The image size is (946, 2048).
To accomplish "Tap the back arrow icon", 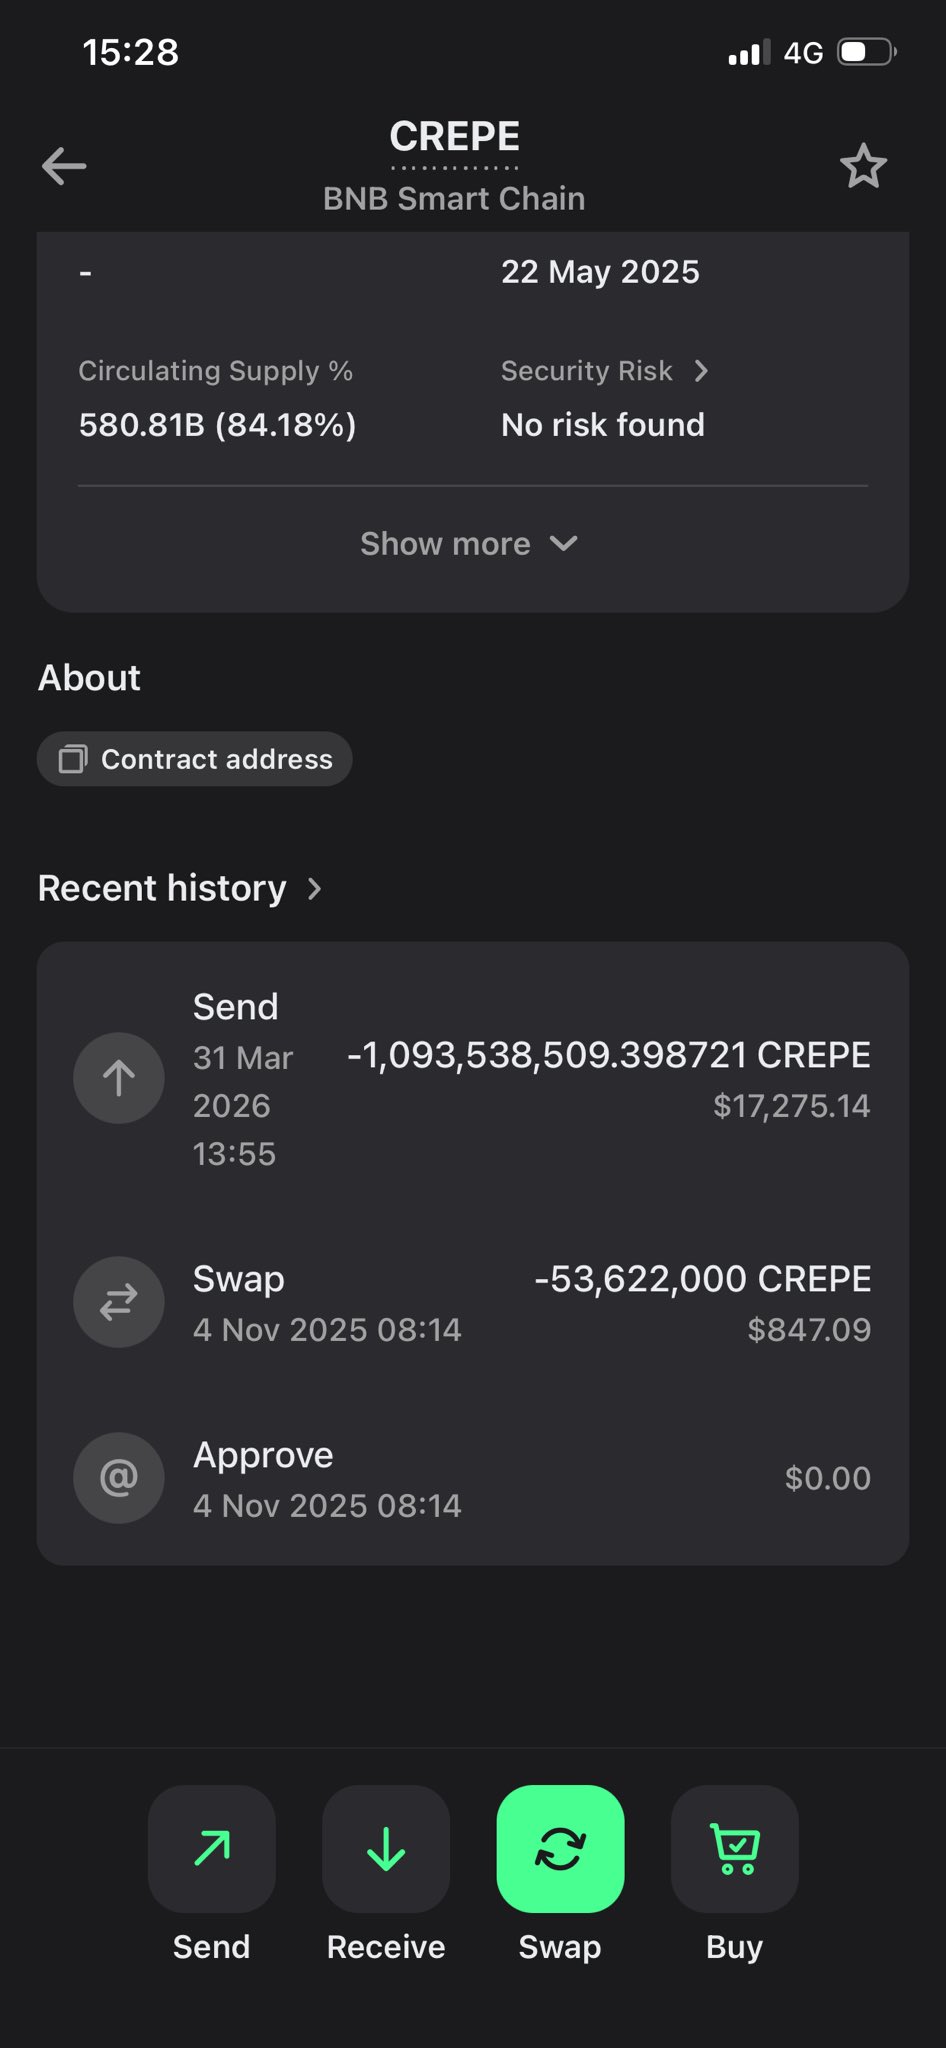I will click(x=64, y=166).
